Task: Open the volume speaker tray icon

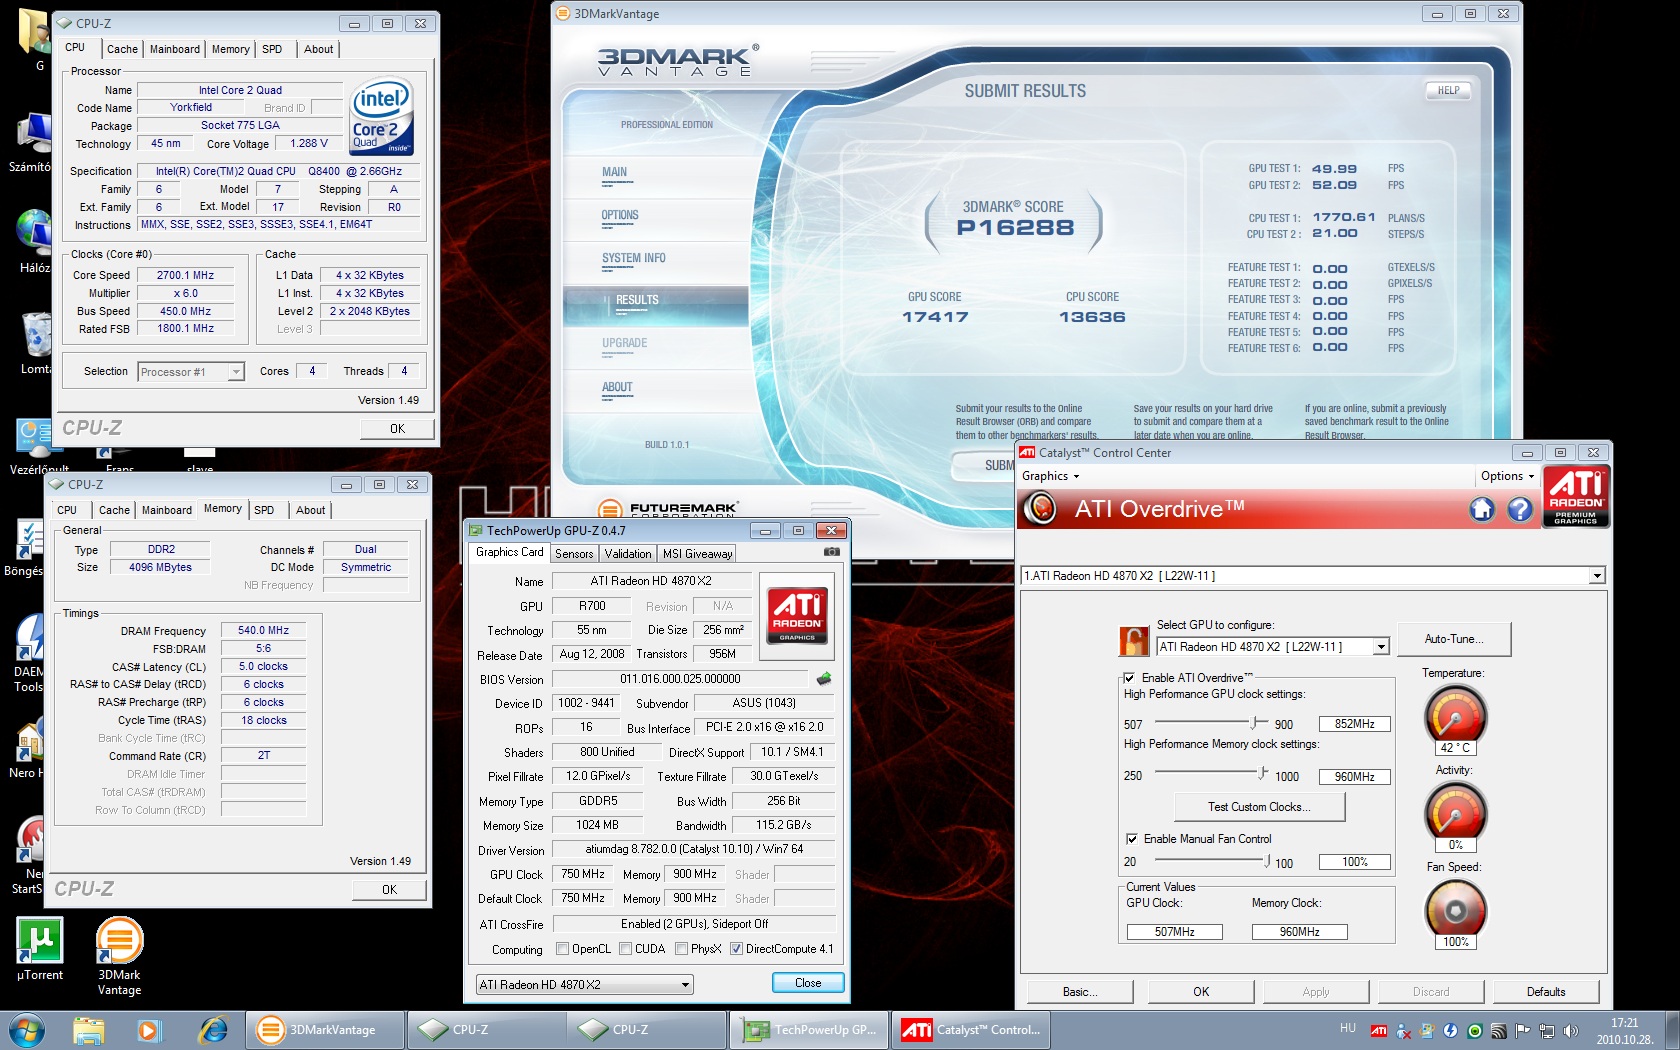Action: [1571, 1030]
